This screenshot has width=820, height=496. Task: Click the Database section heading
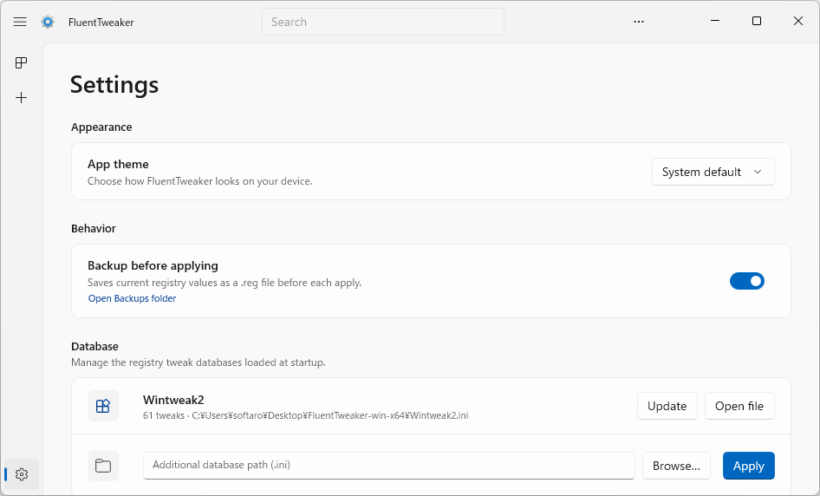pyautogui.click(x=95, y=346)
